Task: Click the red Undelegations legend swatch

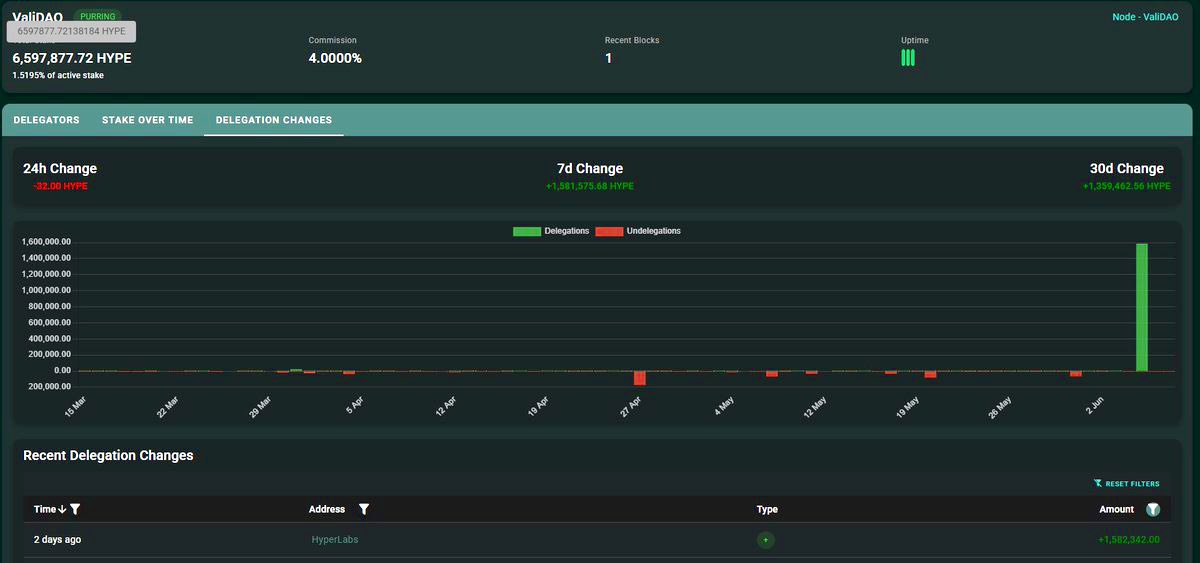Action: click(609, 231)
